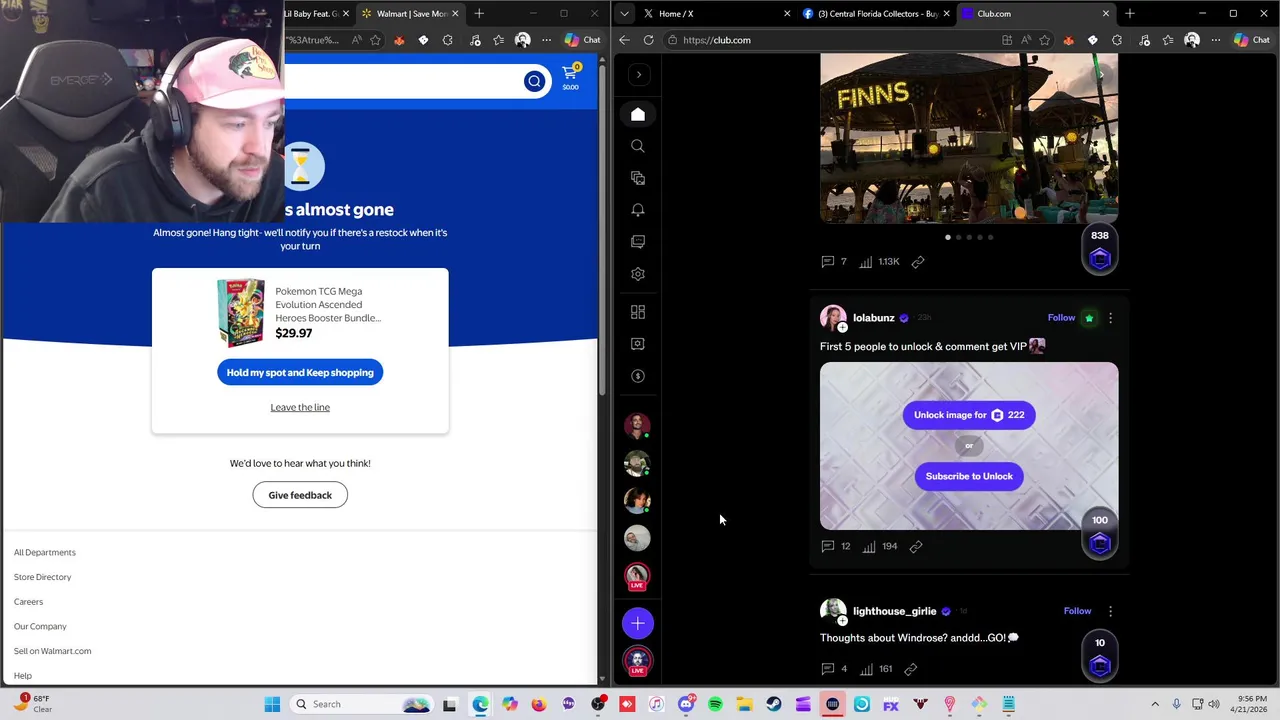Click Subscribe to Unlock button
The width and height of the screenshot is (1280, 720).
[x=969, y=476]
